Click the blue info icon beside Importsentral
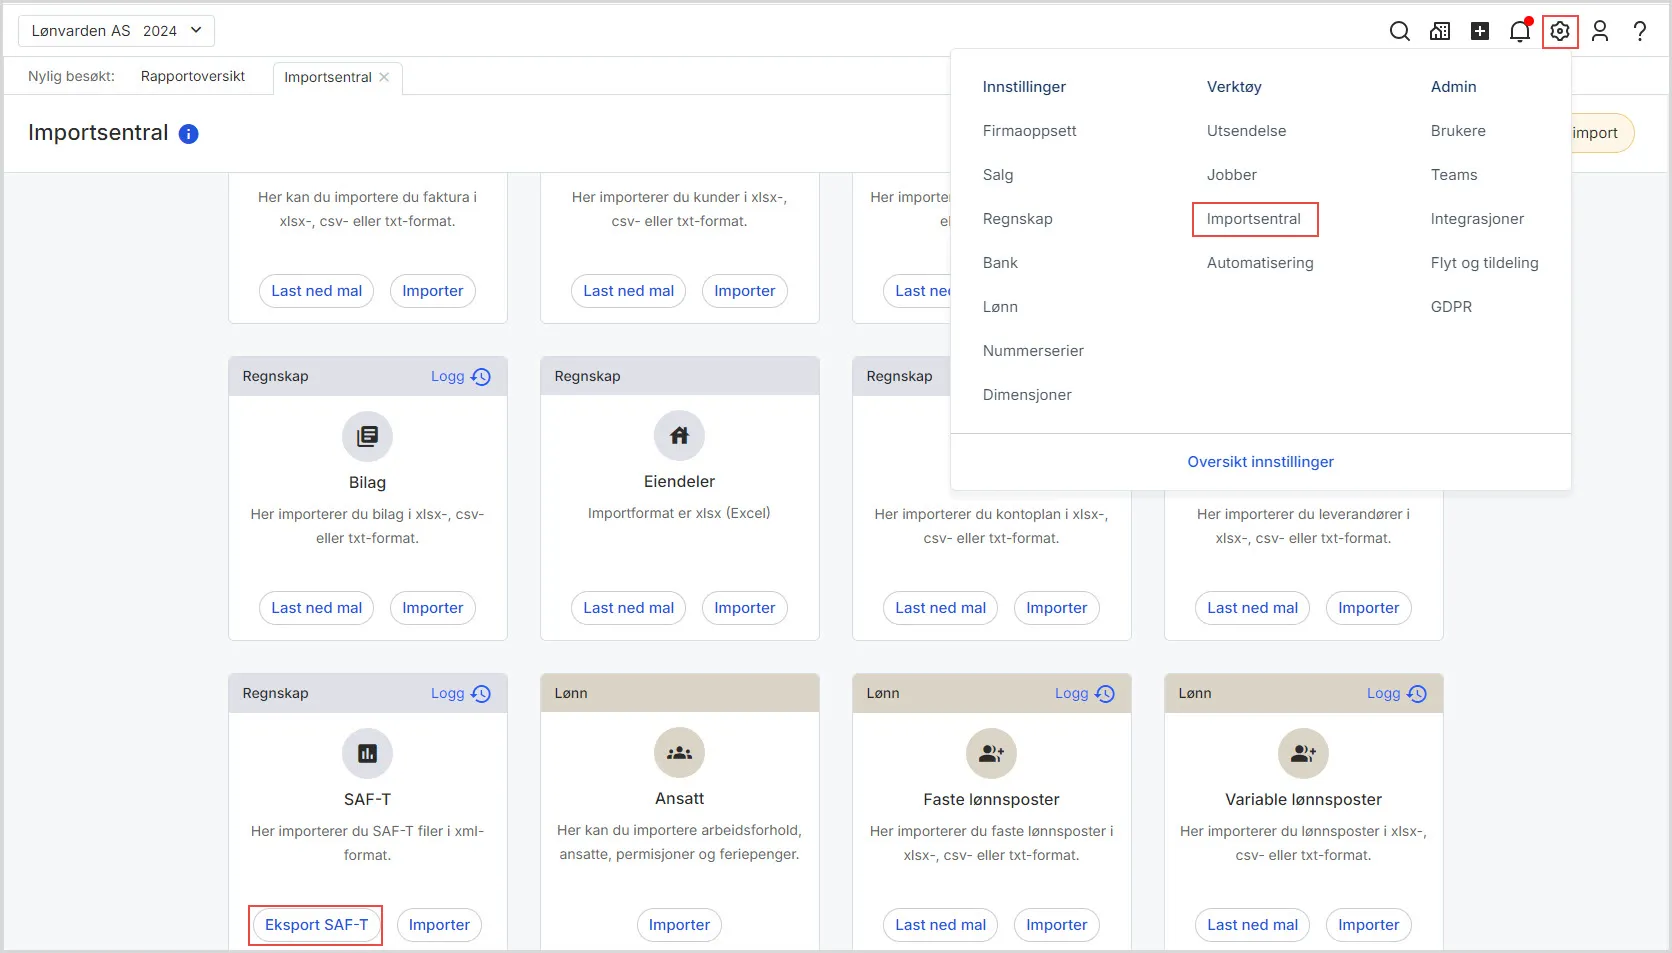Screen dimensions: 1672x953 [x=188, y=134]
